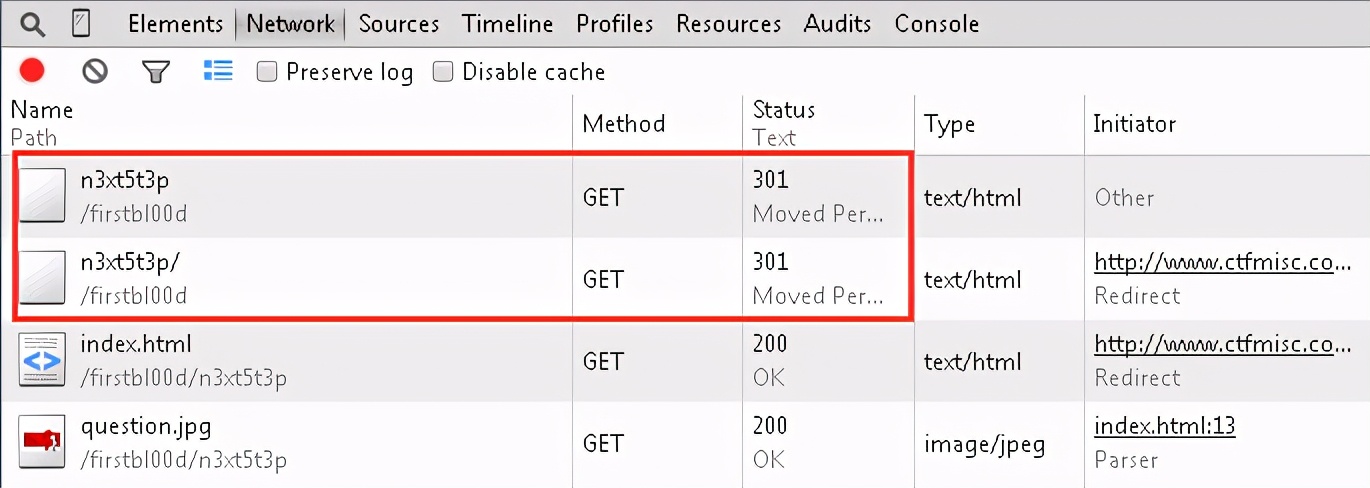Open the initiator URL link for index.html
Image resolution: width=1370 pixels, height=488 pixels.
tap(1223, 344)
